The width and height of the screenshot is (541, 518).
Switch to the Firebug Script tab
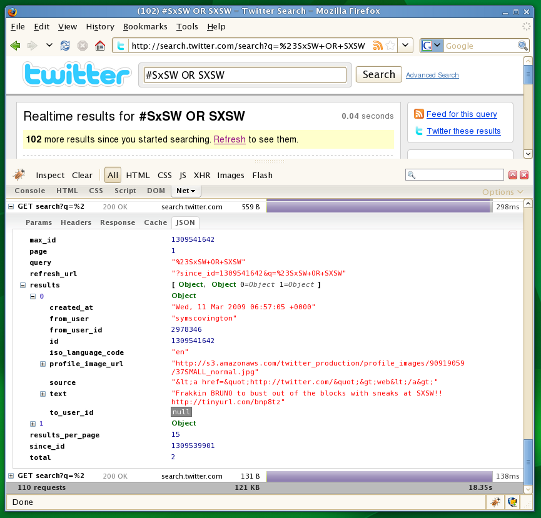click(x=125, y=190)
